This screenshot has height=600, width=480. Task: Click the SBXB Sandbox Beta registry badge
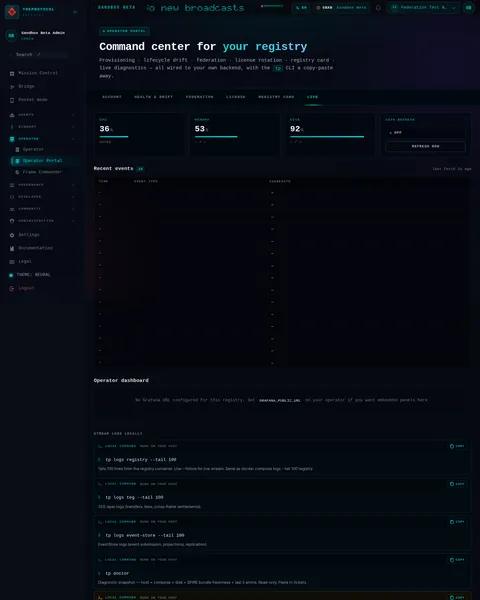341,8
